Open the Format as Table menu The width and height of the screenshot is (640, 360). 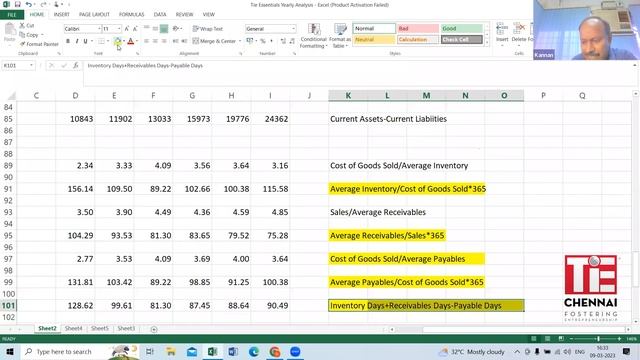340,36
